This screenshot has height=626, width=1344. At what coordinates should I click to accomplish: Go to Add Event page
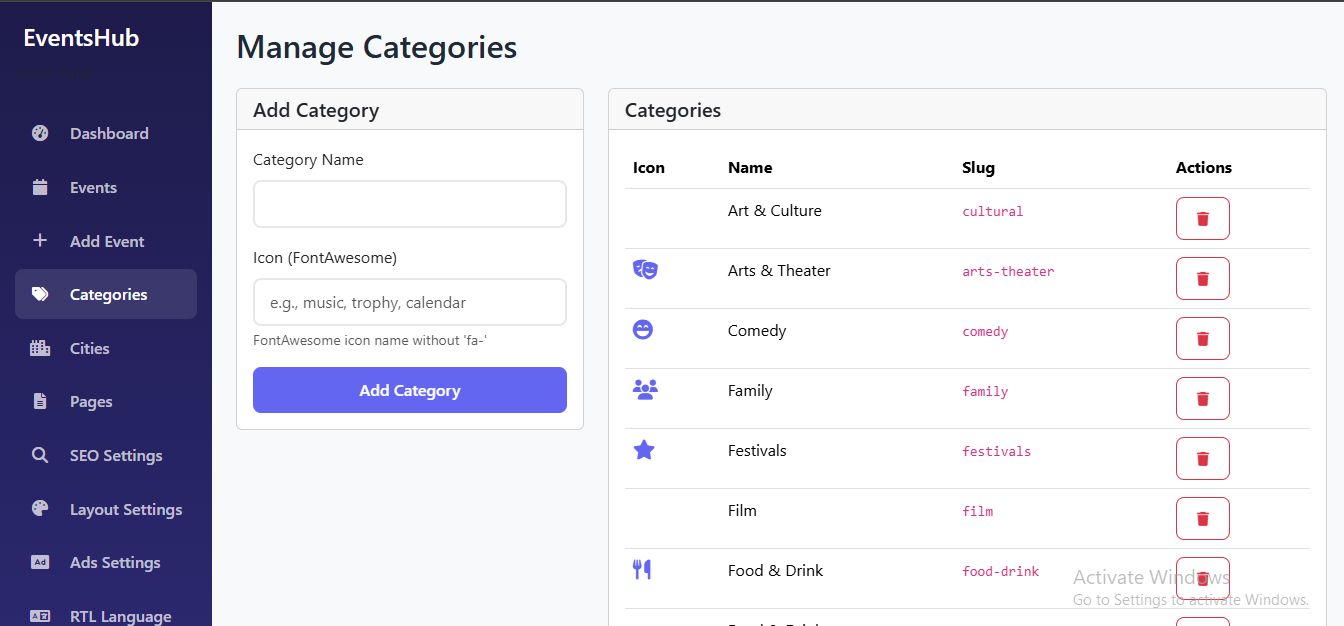(107, 241)
